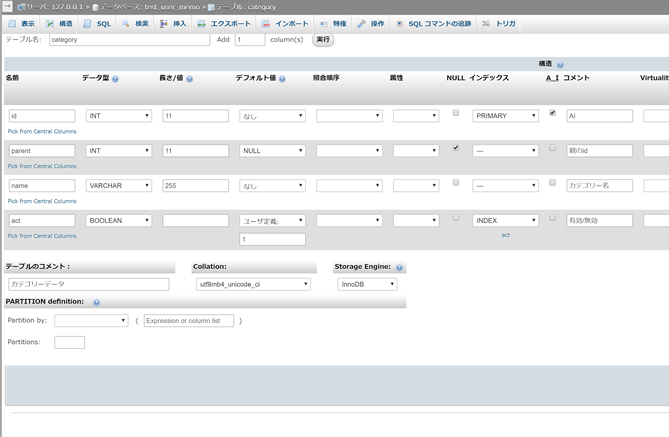Click act index link under INDEX dropdown
This screenshot has width=669, height=437.
click(x=506, y=235)
